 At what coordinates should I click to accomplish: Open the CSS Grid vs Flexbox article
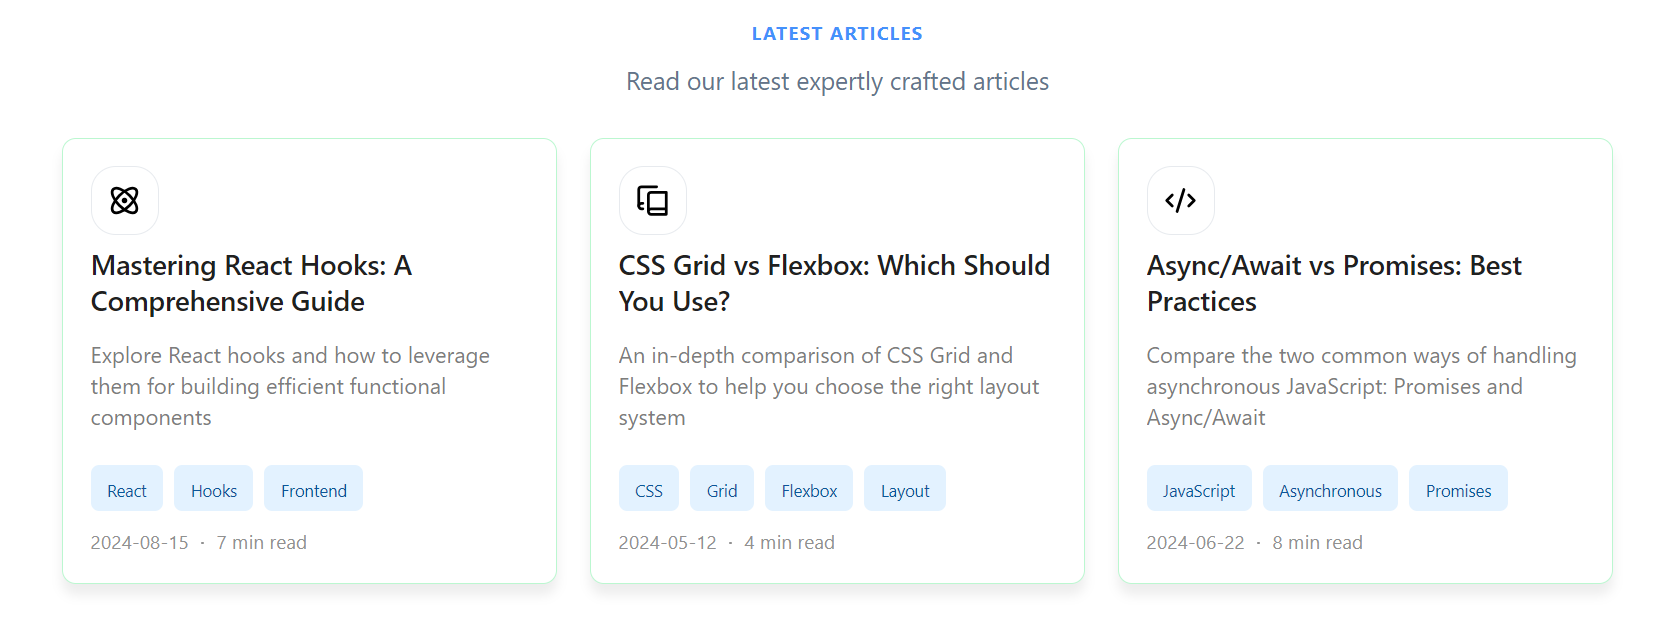tap(834, 283)
